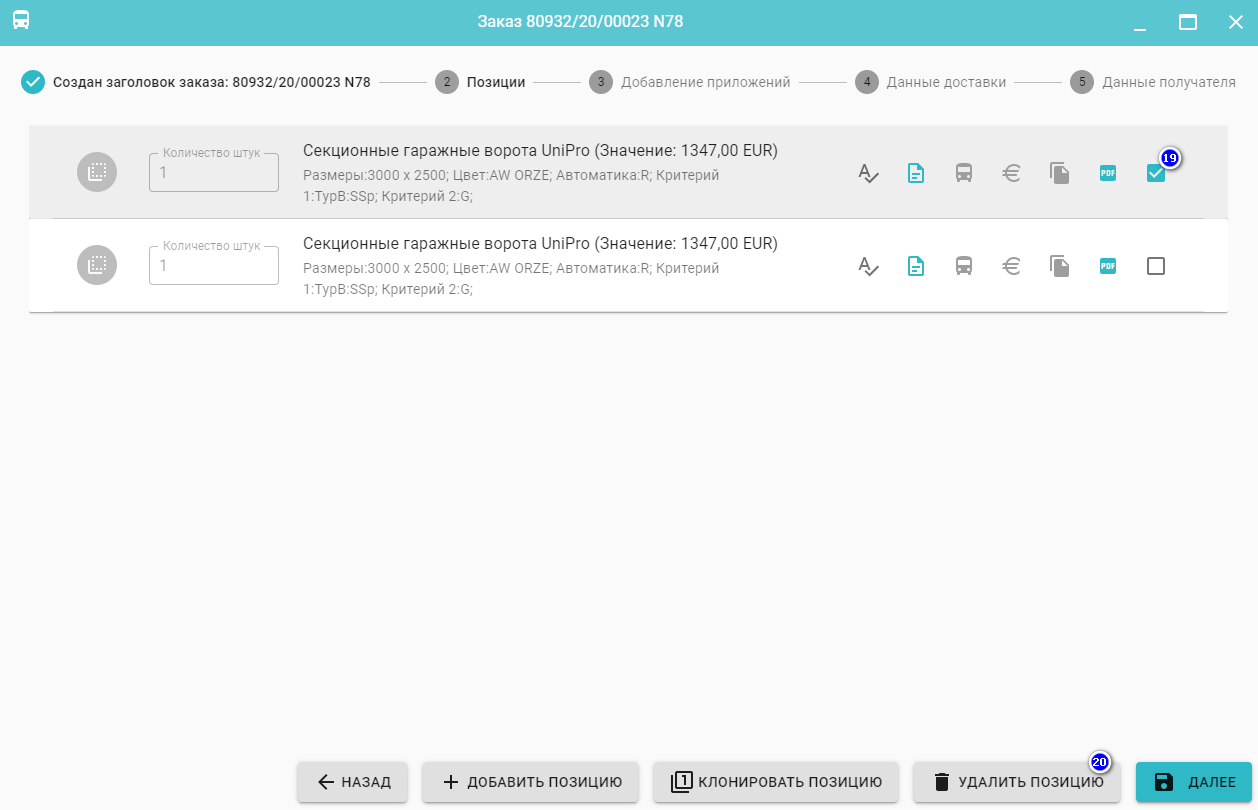Image resolution: width=1258 pixels, height=810 pixels.
Task: Click the euro price icon in first row
Action: 1012,173
